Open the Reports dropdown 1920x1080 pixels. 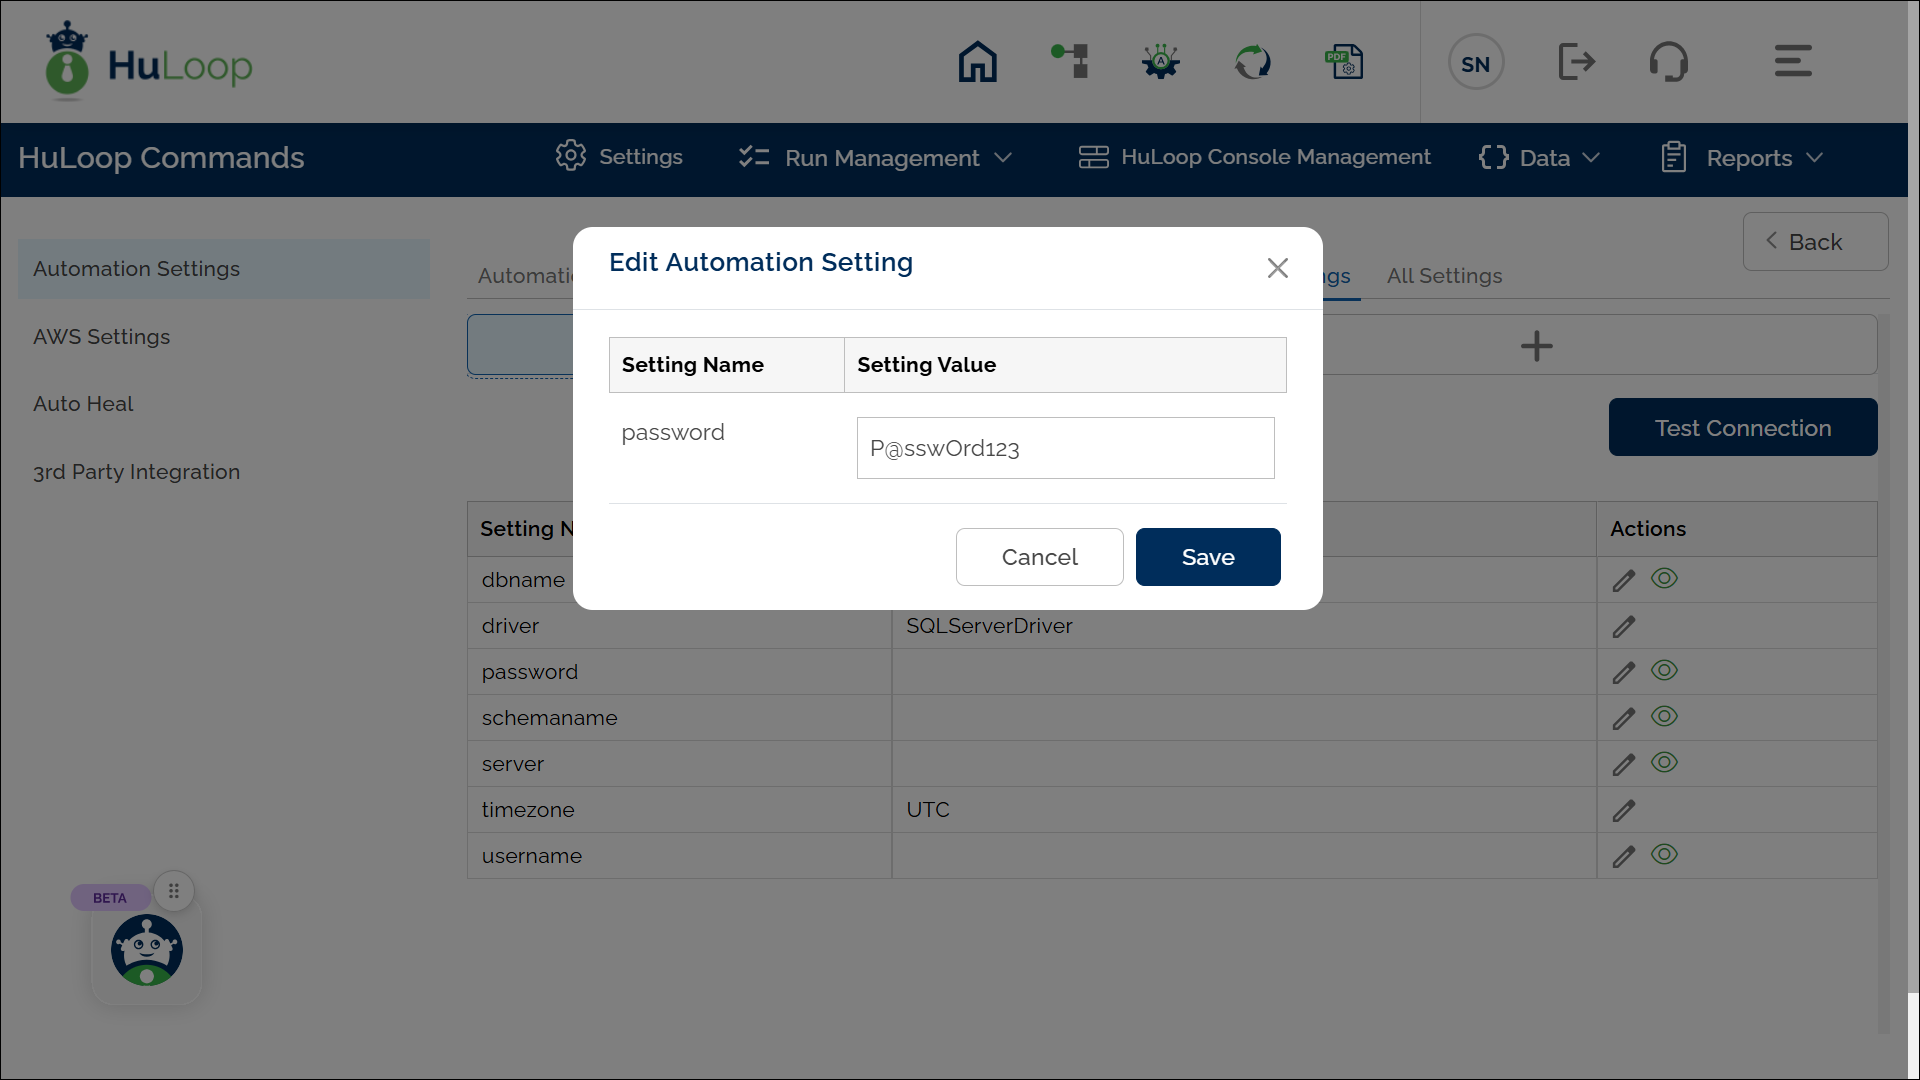point(1743,158)
